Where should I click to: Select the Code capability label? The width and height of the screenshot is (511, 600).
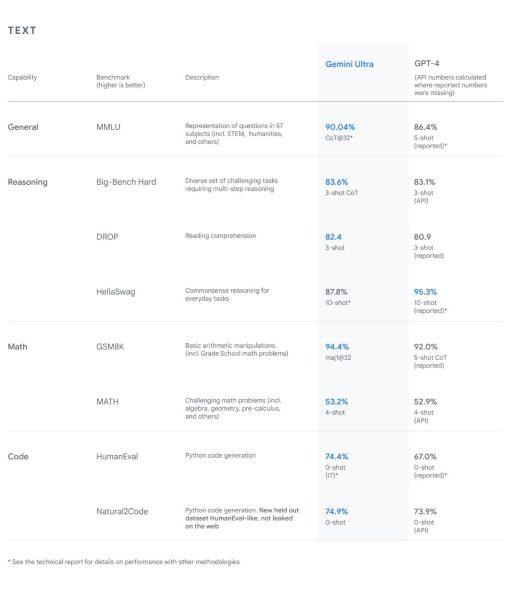pos(18,457)
